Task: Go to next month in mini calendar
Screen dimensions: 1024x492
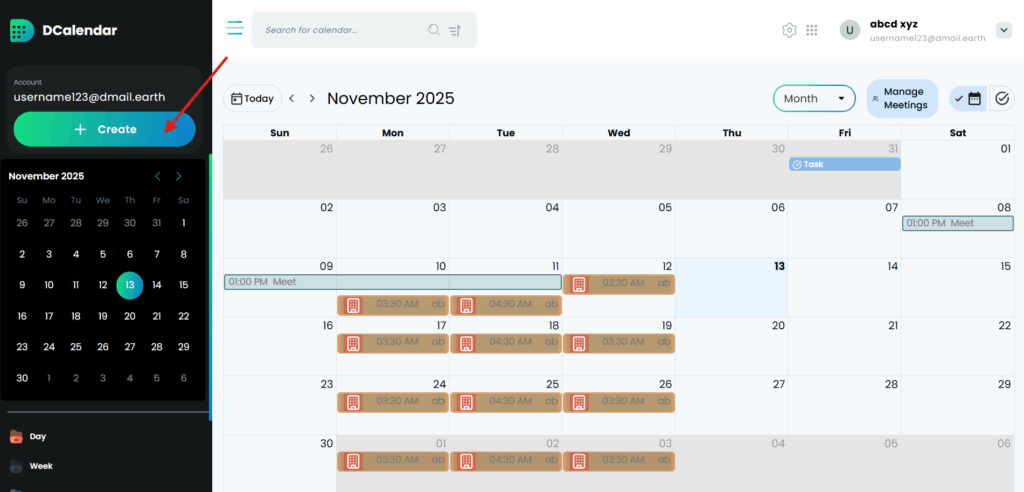Action: click(179, 176)
